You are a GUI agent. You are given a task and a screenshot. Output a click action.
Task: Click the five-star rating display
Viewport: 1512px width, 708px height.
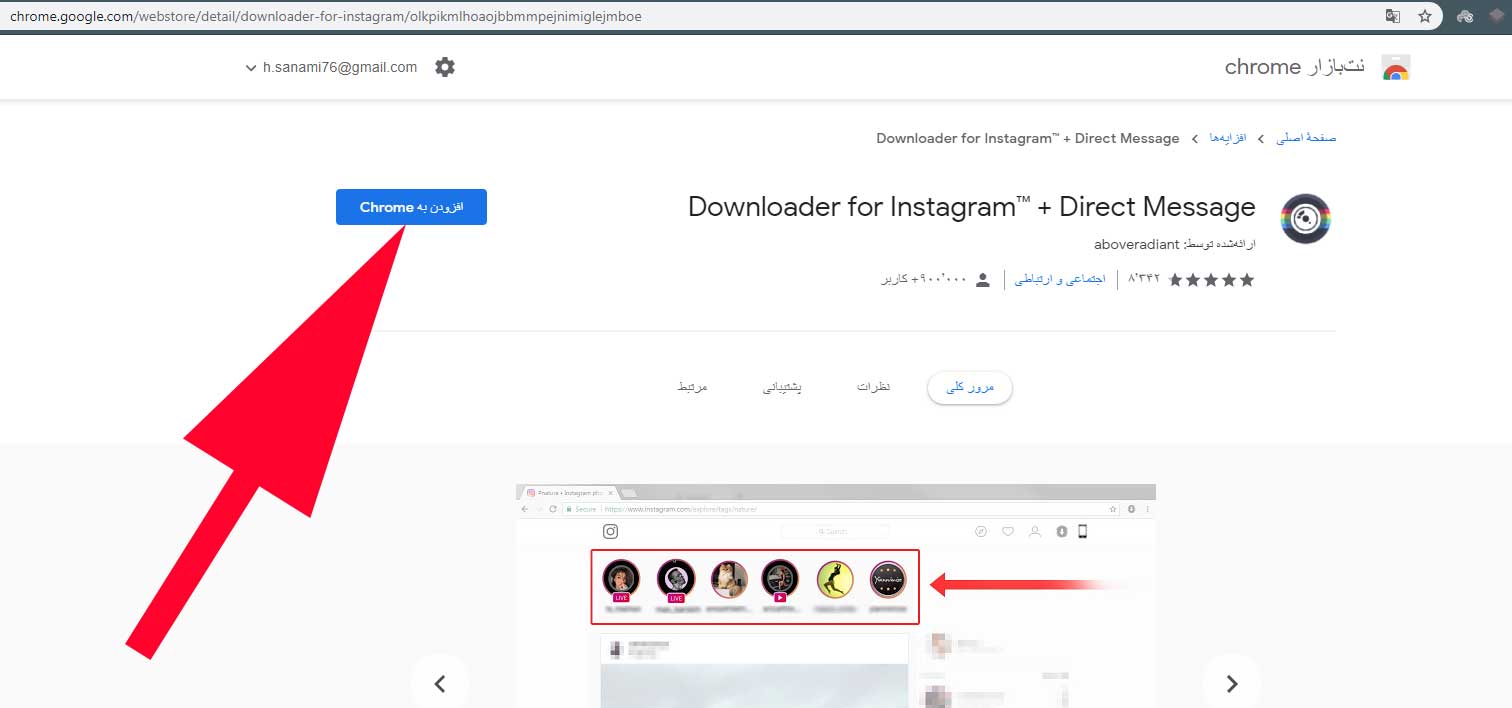pyautogui.click(x=1211, y=280)
